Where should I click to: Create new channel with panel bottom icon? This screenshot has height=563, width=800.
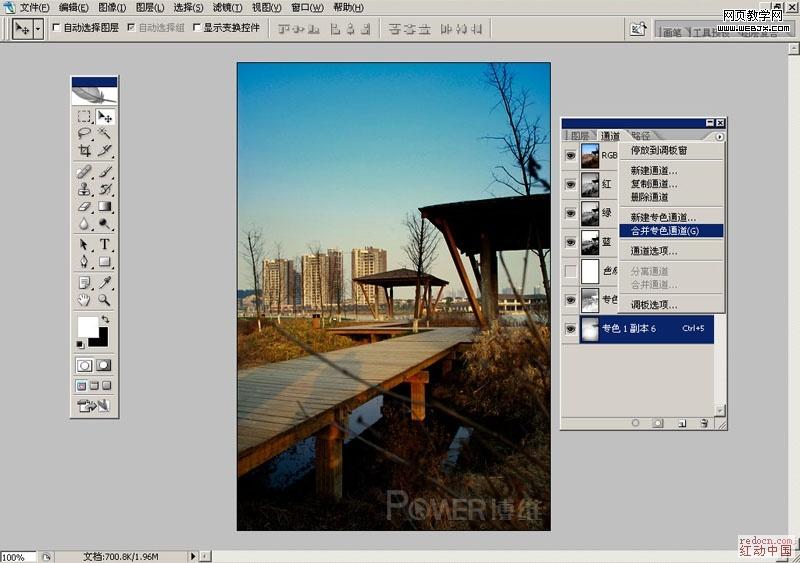(682, 423)
